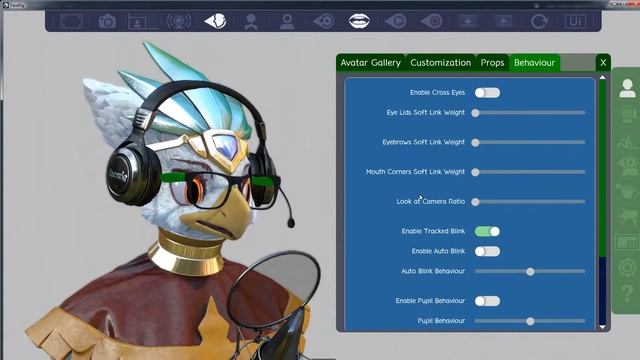This screenshot has height=360, width=640.
Task: Open help question mark in green sidebar
Action: pos(627,294)
